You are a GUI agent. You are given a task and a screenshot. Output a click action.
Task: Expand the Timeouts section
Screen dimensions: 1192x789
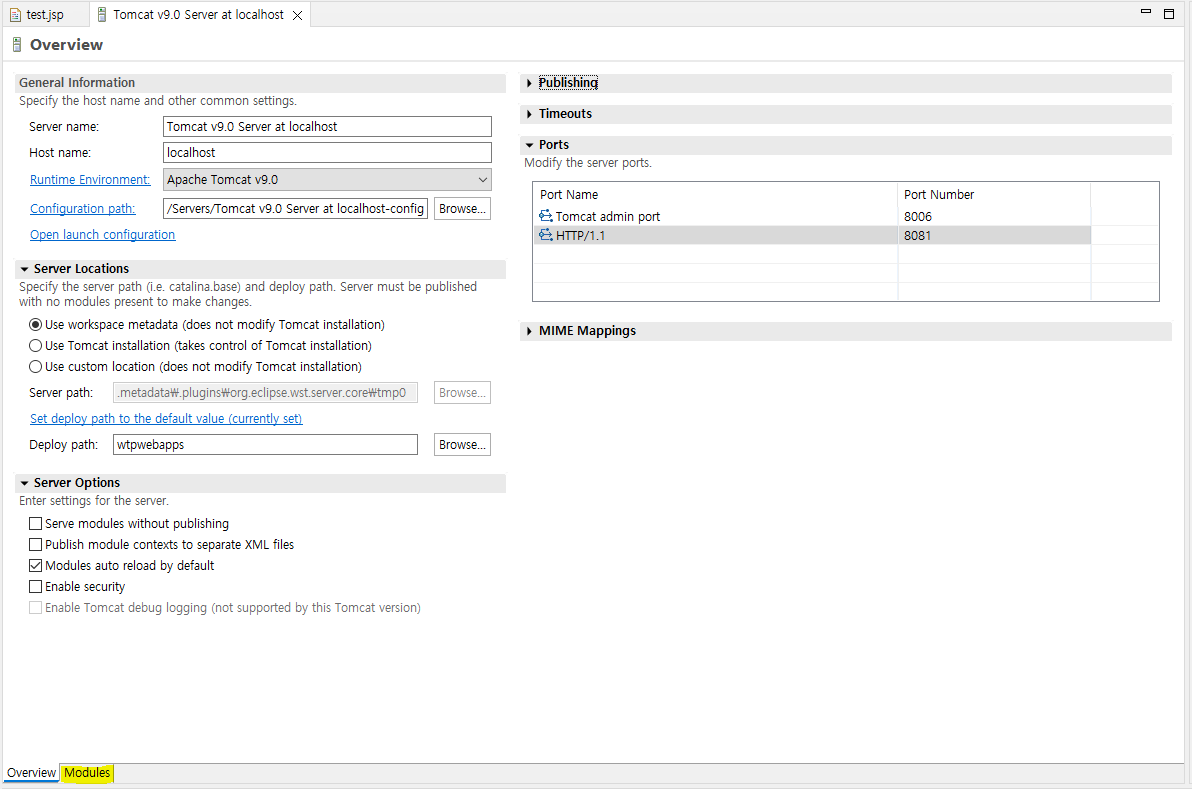pyautogui.click(x=529, y=114)
